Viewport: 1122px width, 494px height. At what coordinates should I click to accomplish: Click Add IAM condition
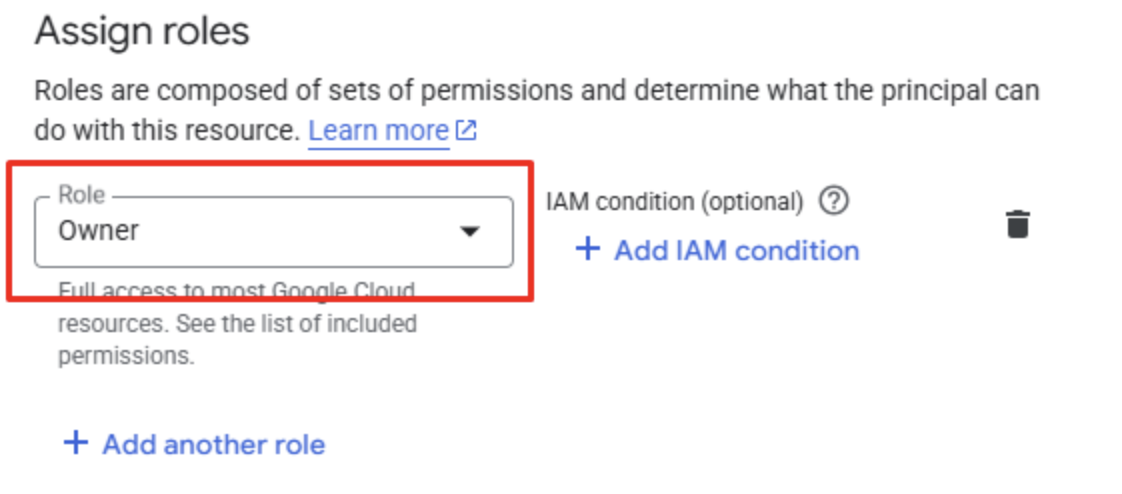point(717,251)
